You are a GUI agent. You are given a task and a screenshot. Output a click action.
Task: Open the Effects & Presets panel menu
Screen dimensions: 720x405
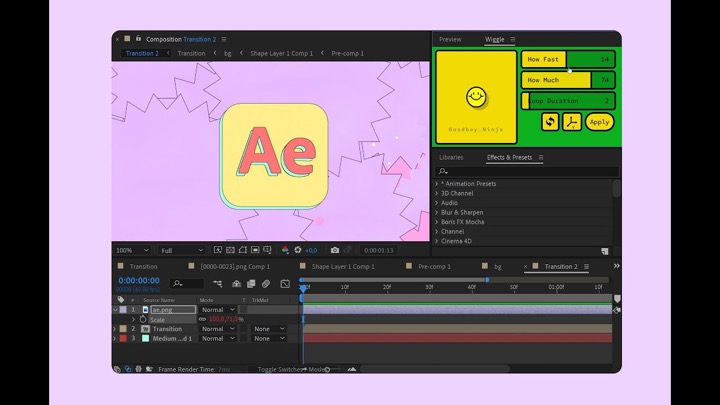[541, 158]
